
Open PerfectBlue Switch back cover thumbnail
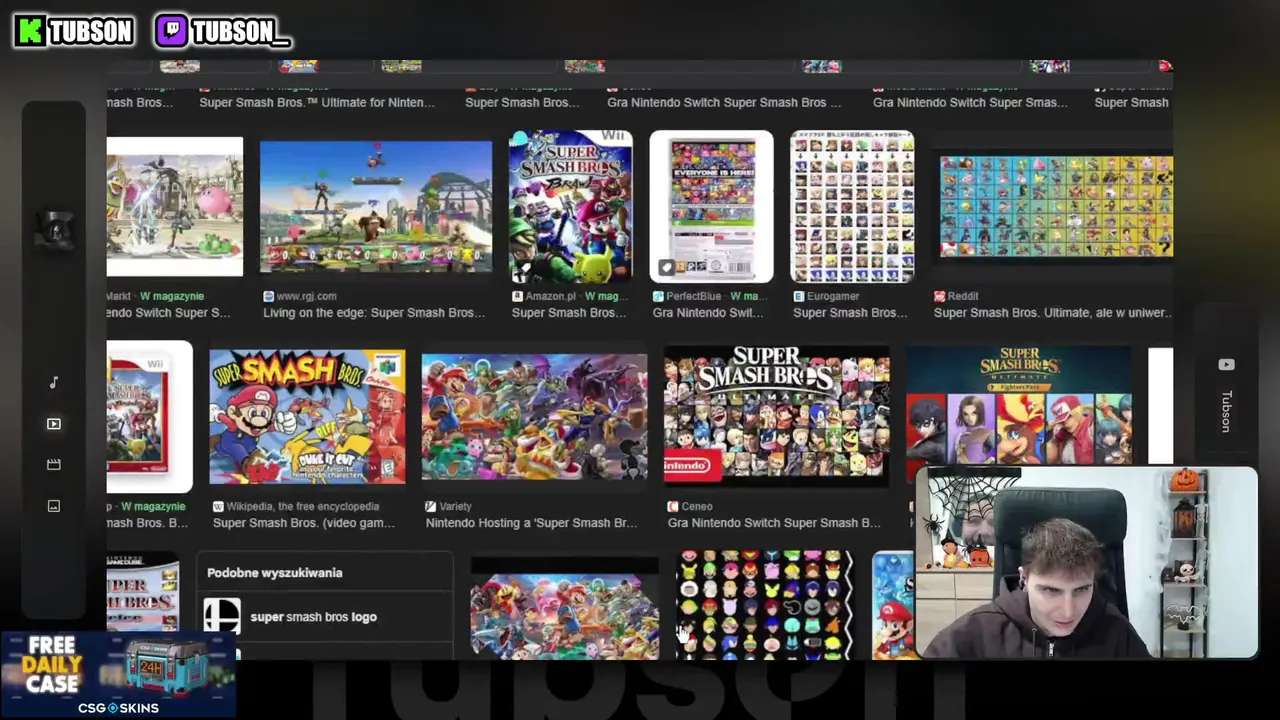[x=711, y=207]
